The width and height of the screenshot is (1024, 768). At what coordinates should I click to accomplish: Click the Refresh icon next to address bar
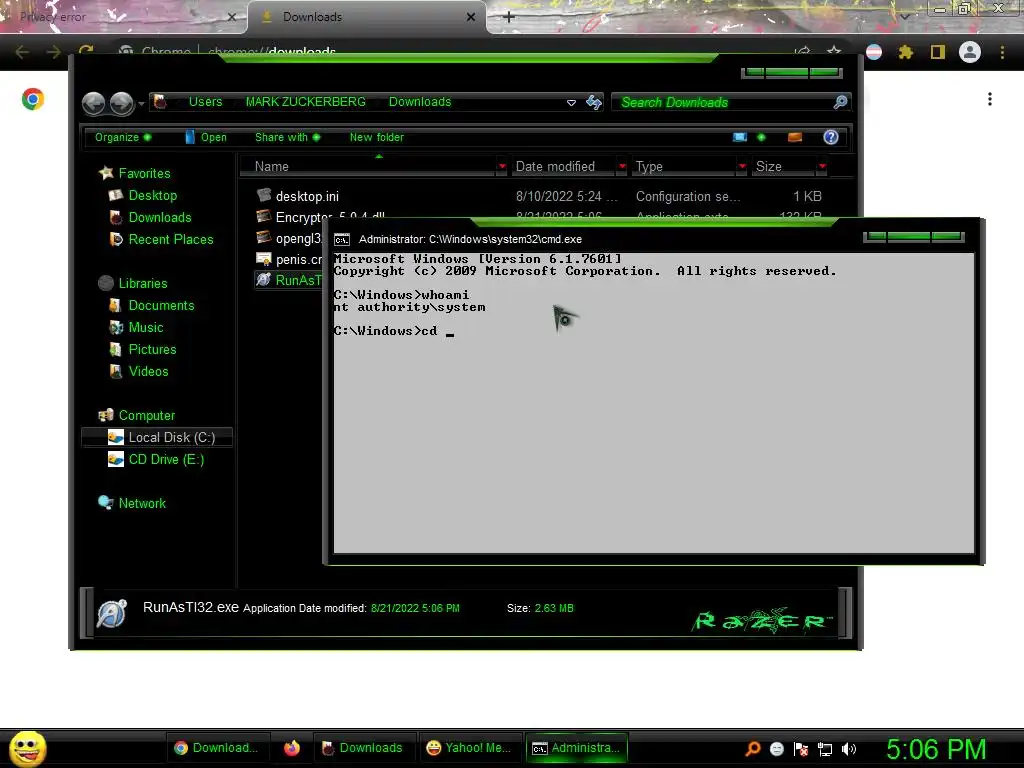tap(594, 102)
